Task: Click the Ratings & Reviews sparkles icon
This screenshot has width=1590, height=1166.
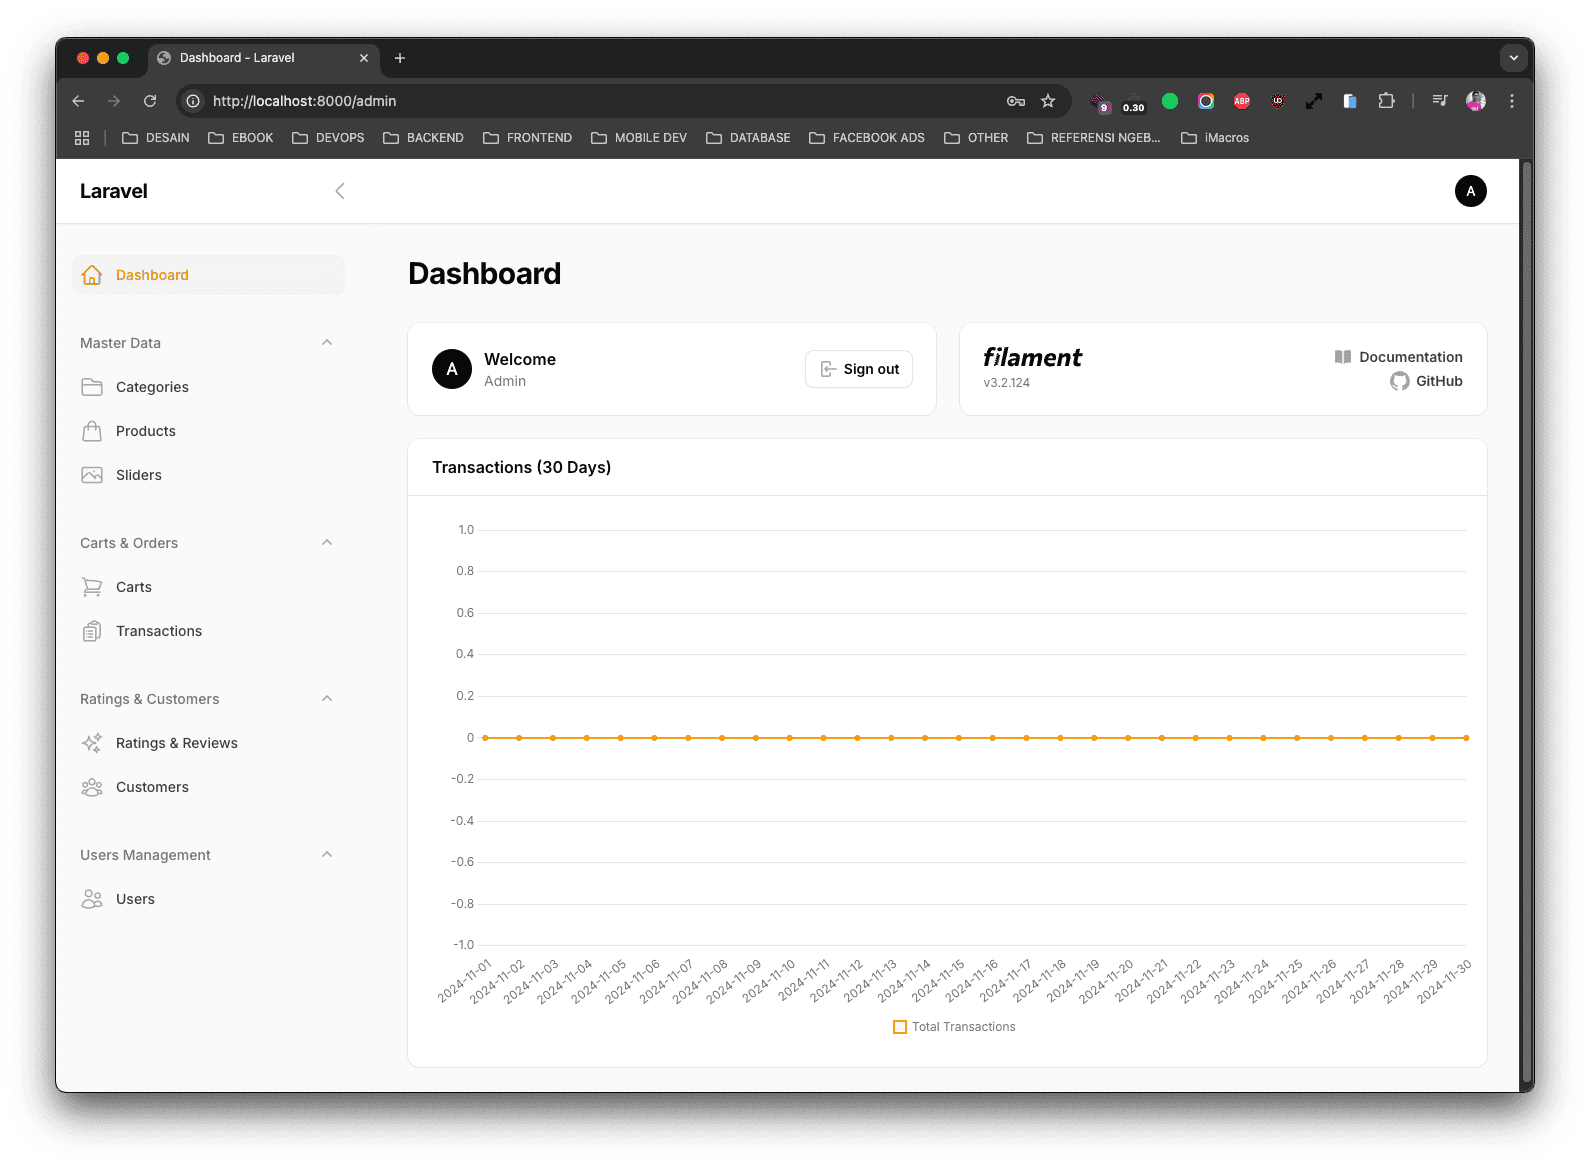Action: (92, 743)
